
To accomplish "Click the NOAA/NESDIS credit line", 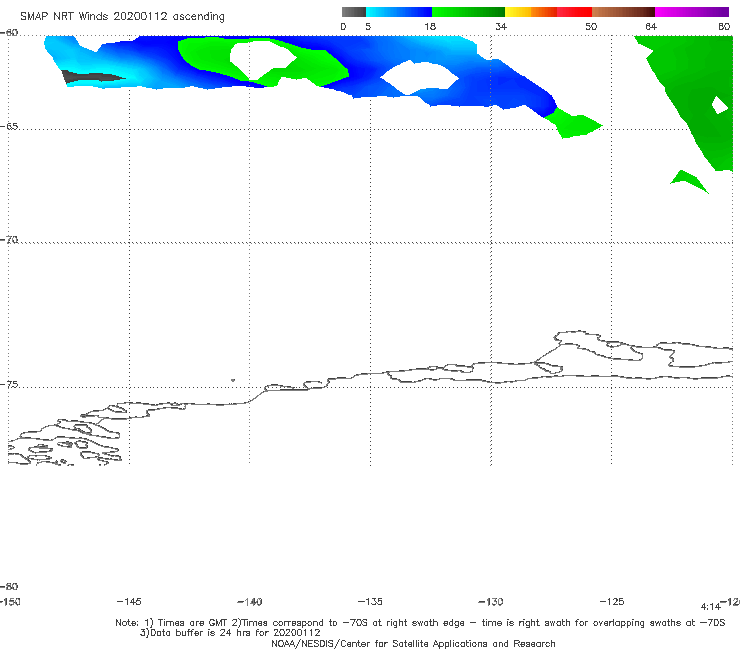I will [413, 644].
